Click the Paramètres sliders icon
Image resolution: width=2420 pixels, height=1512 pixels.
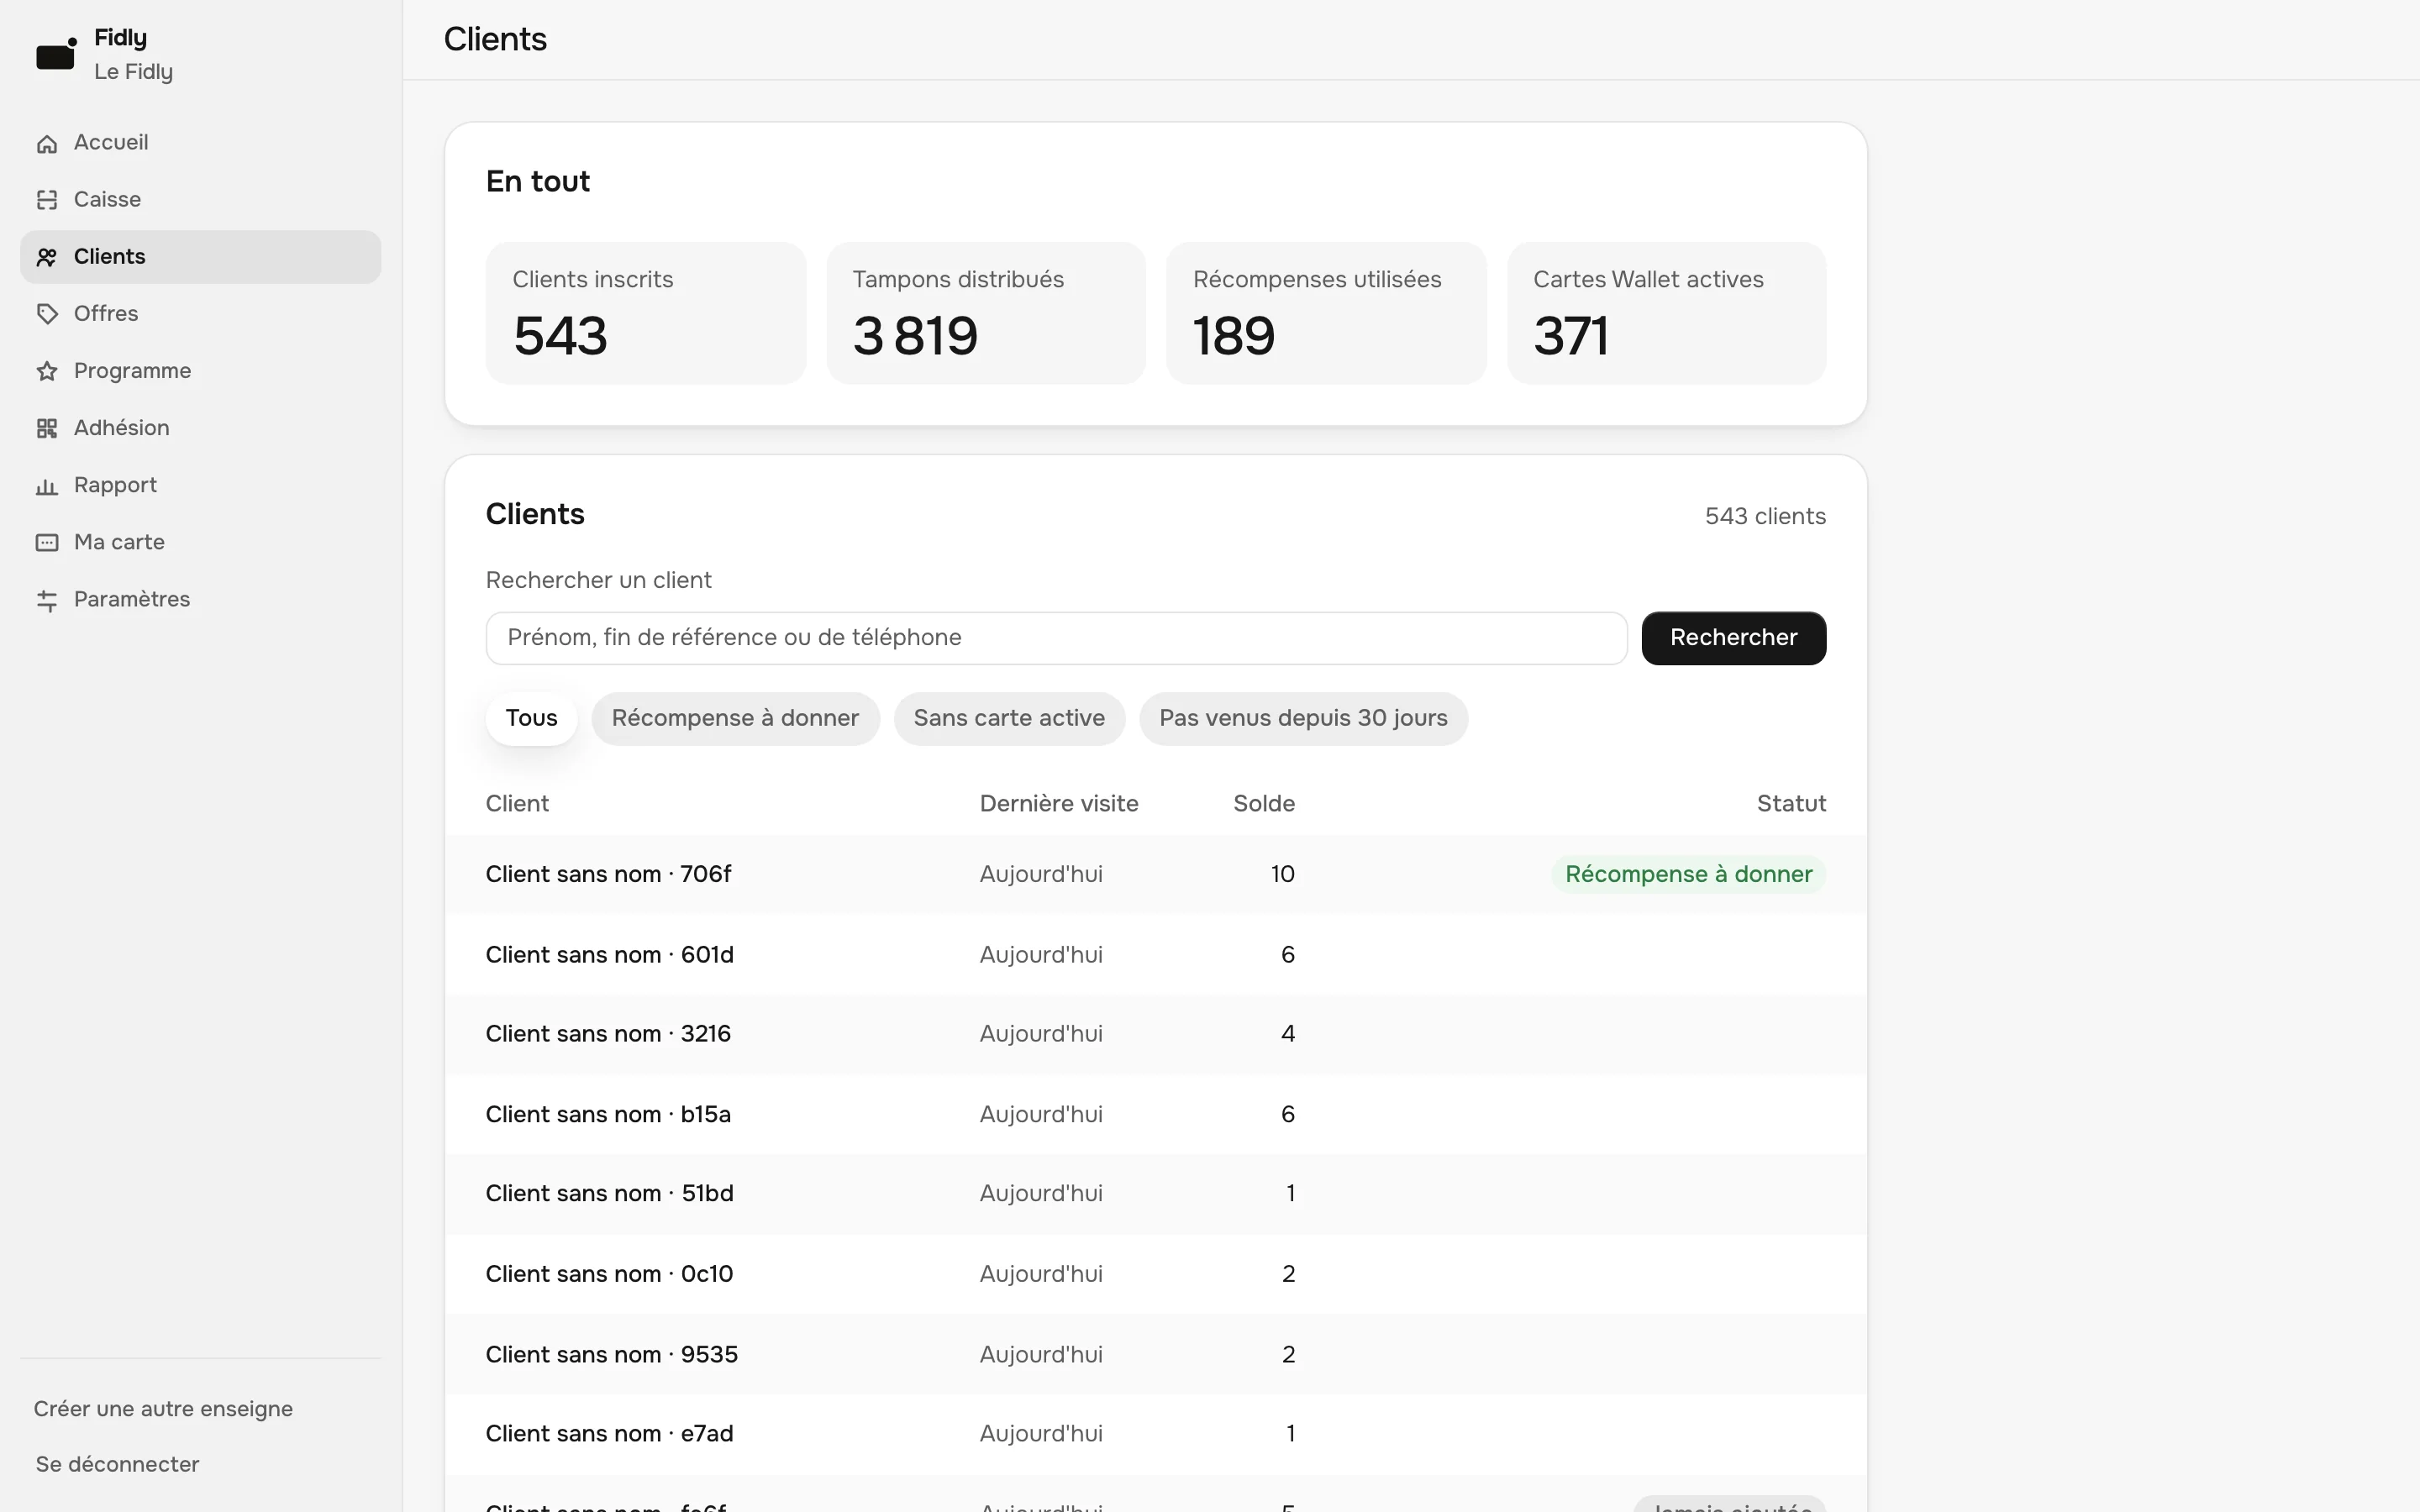coord(47,600)
